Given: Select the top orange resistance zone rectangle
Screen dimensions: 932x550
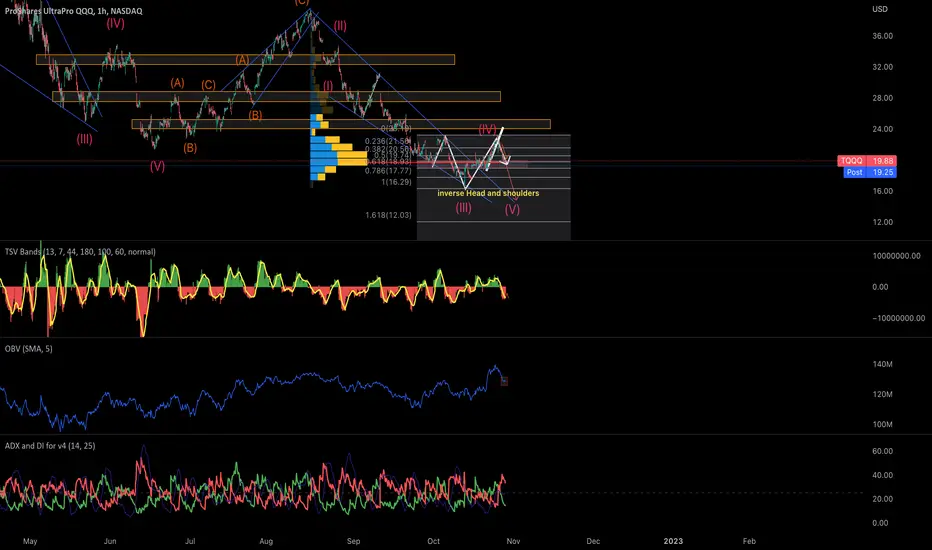Looking at the screenshot, I should tap(245, 59).
